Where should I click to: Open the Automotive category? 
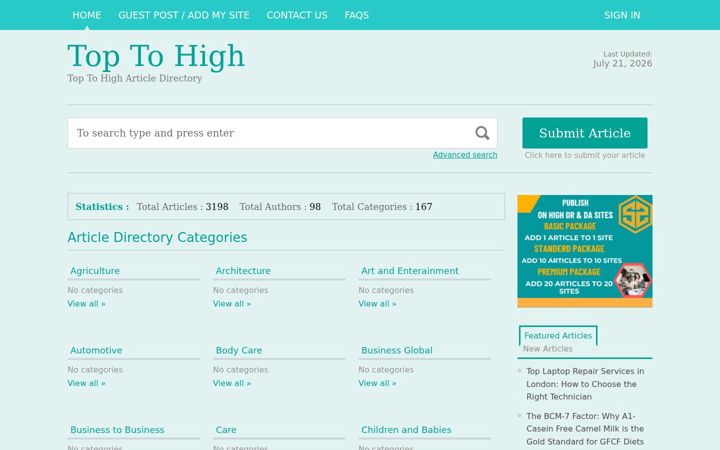tap(96, 350)
